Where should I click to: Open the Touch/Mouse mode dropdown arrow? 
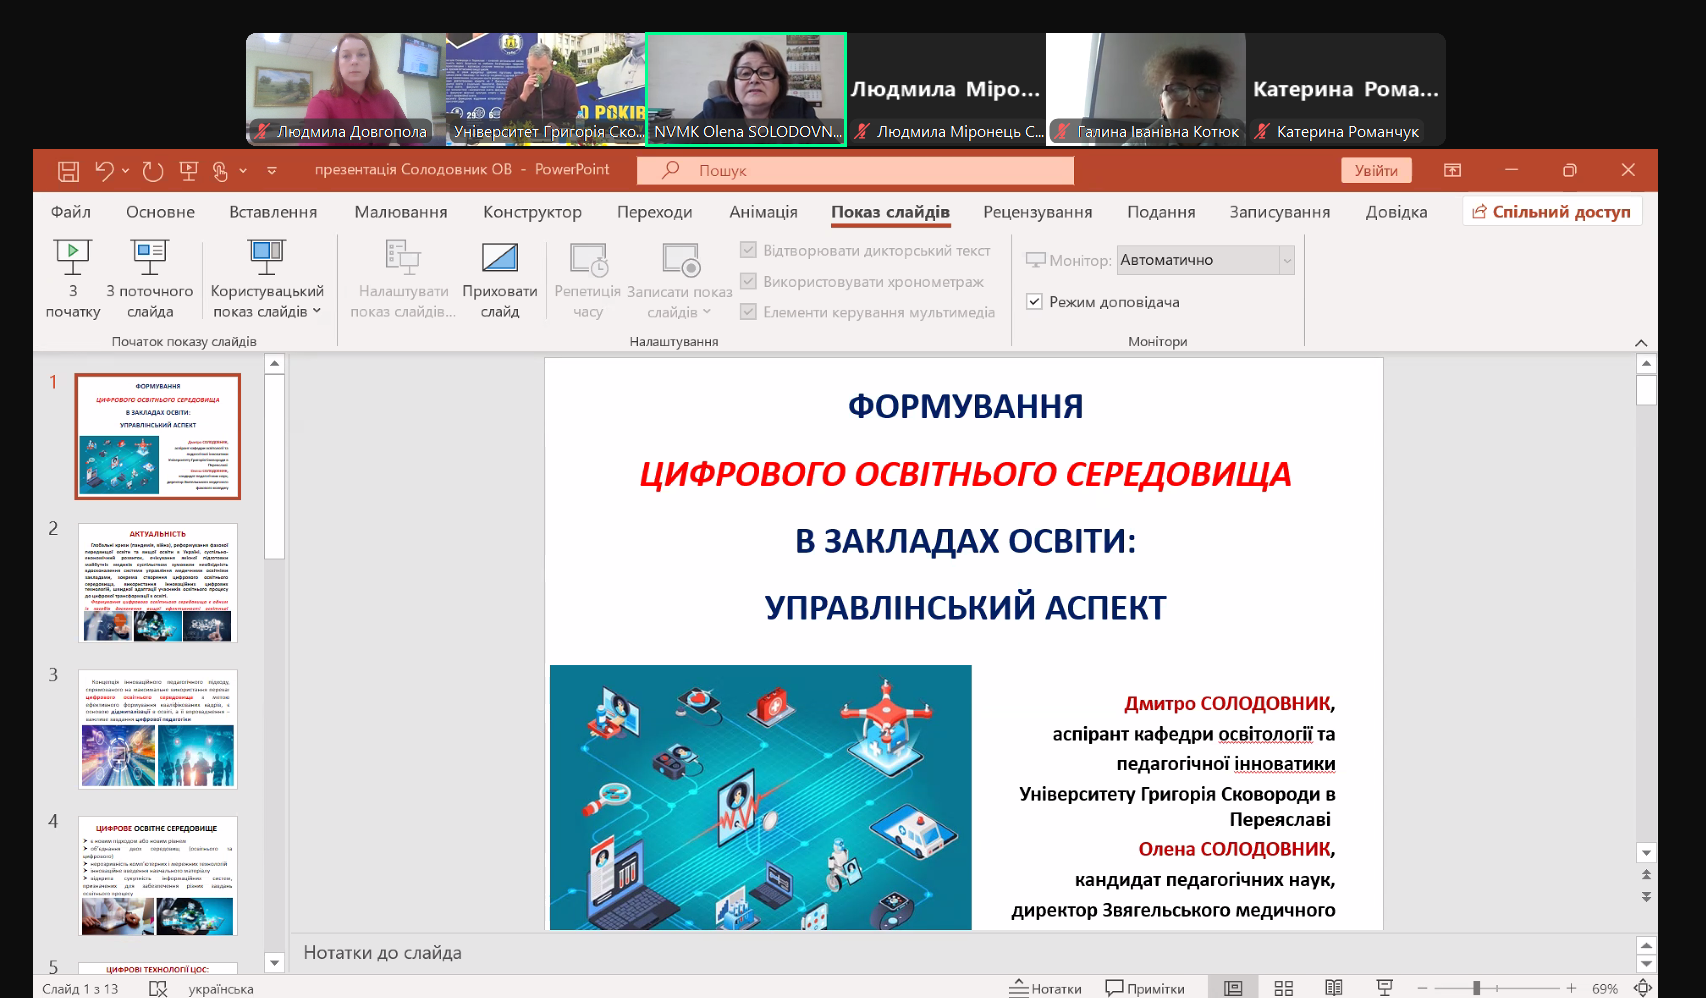(x=243, y=171)
